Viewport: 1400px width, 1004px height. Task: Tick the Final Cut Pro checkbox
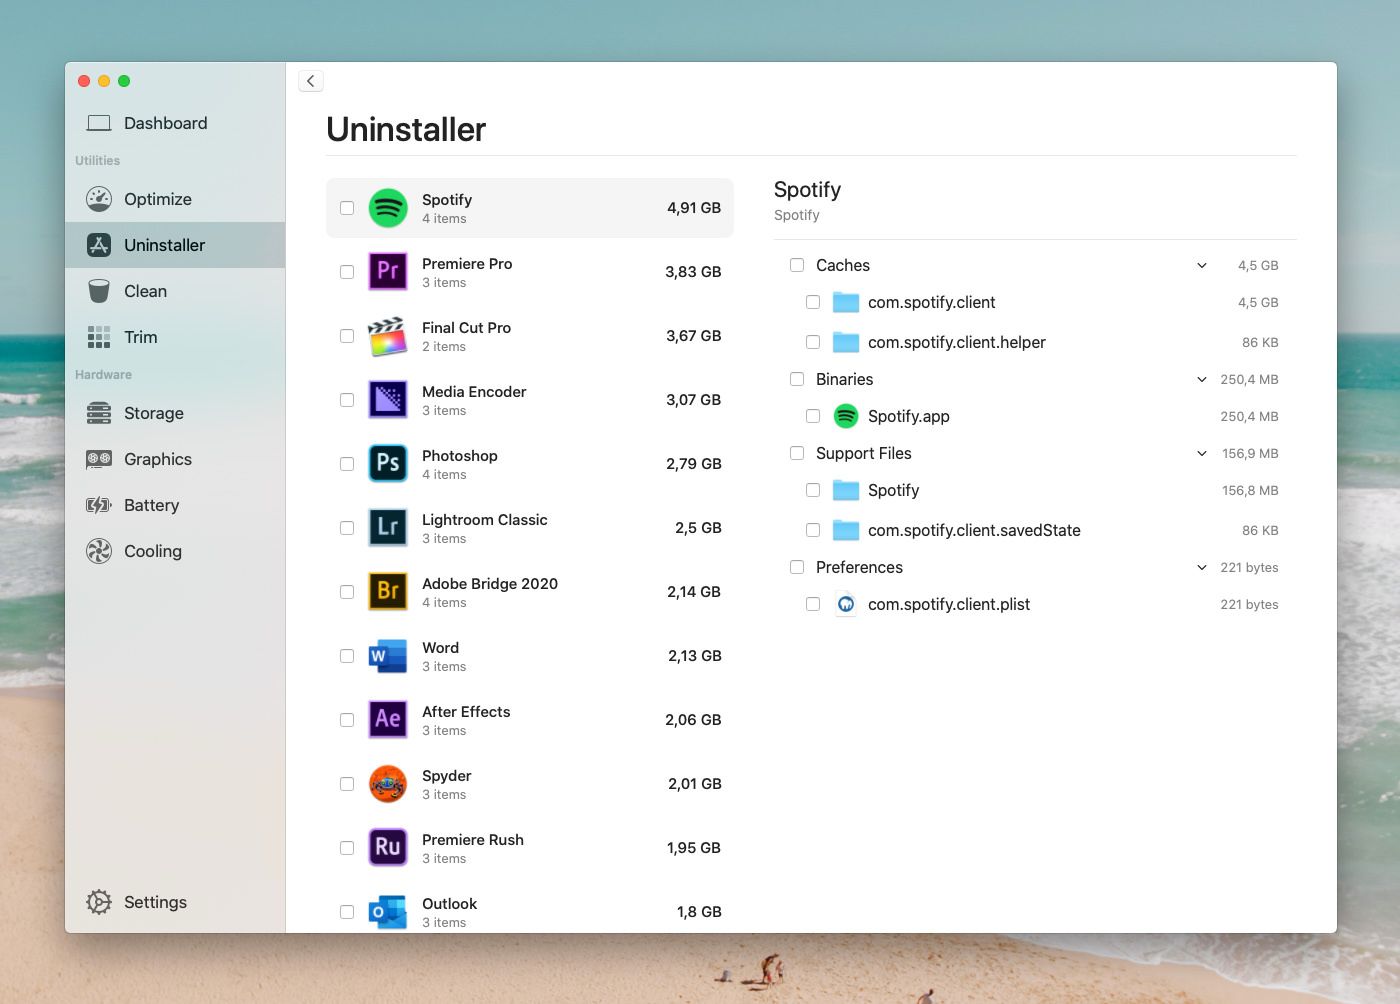[347, 336]
